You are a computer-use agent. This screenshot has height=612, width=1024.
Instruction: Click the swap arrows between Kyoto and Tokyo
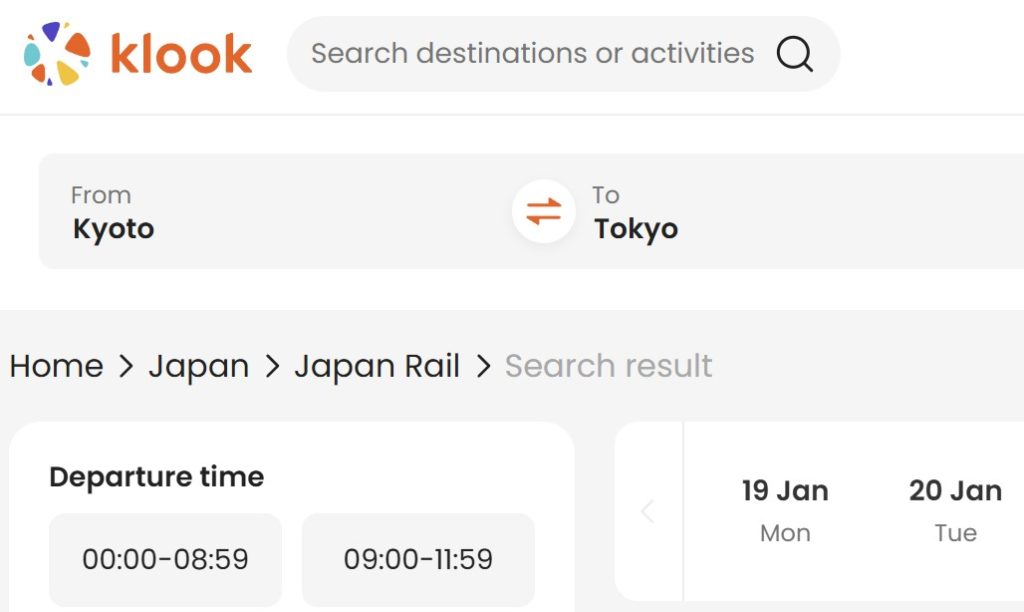coord(543,211)
